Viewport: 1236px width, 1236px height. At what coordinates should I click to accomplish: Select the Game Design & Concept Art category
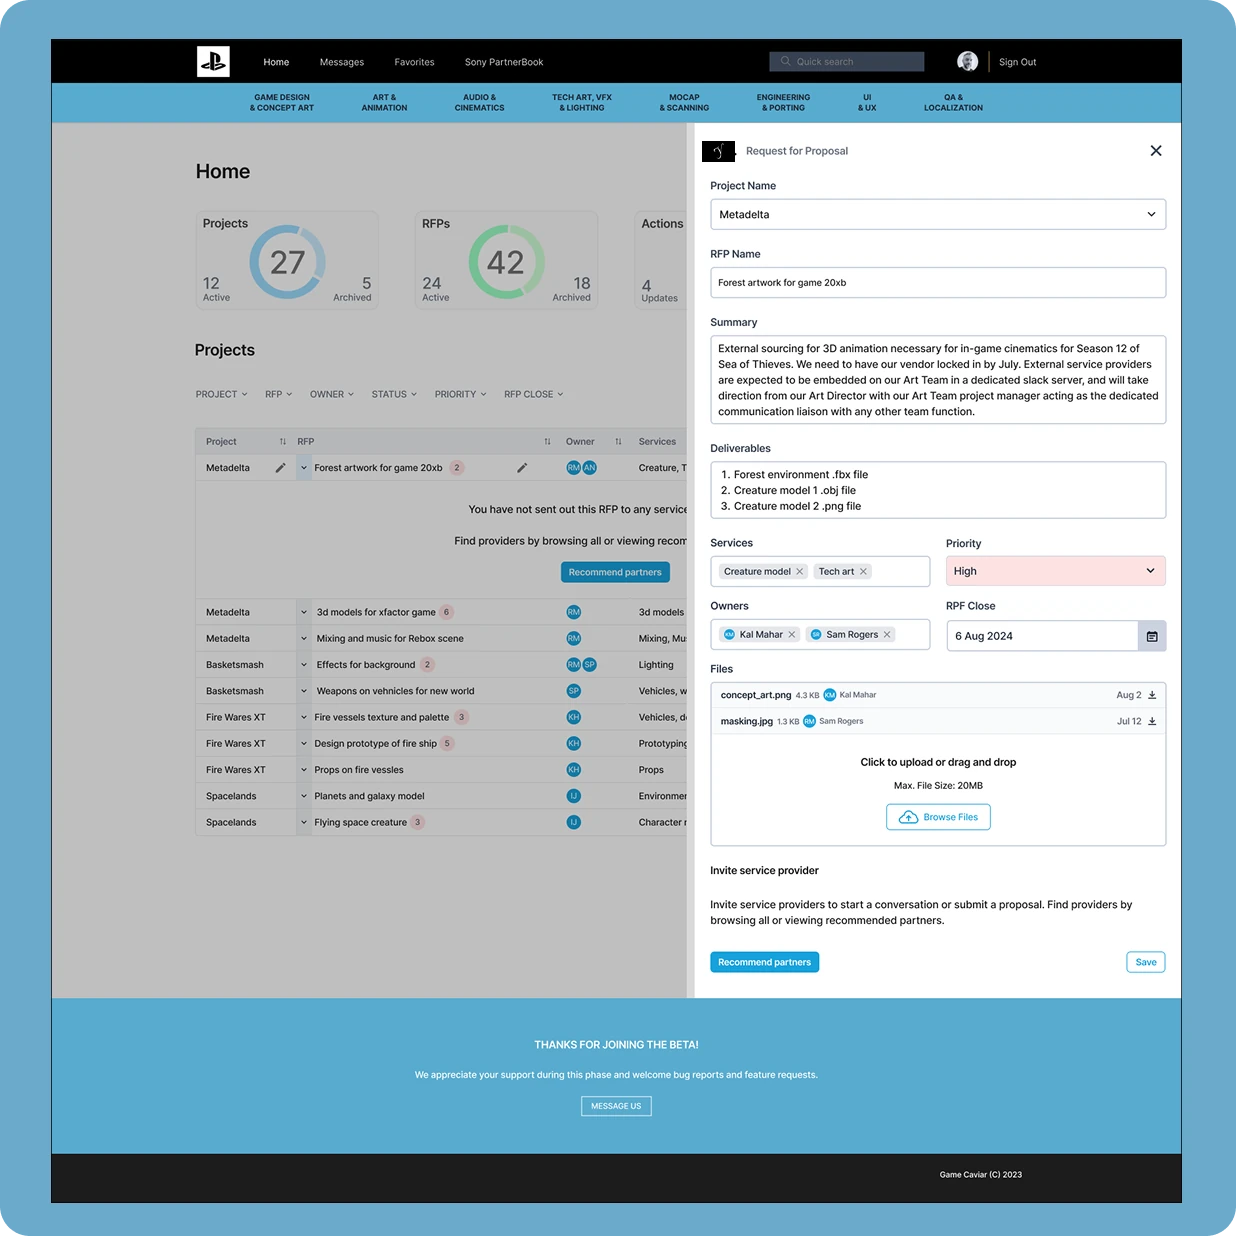282,103
